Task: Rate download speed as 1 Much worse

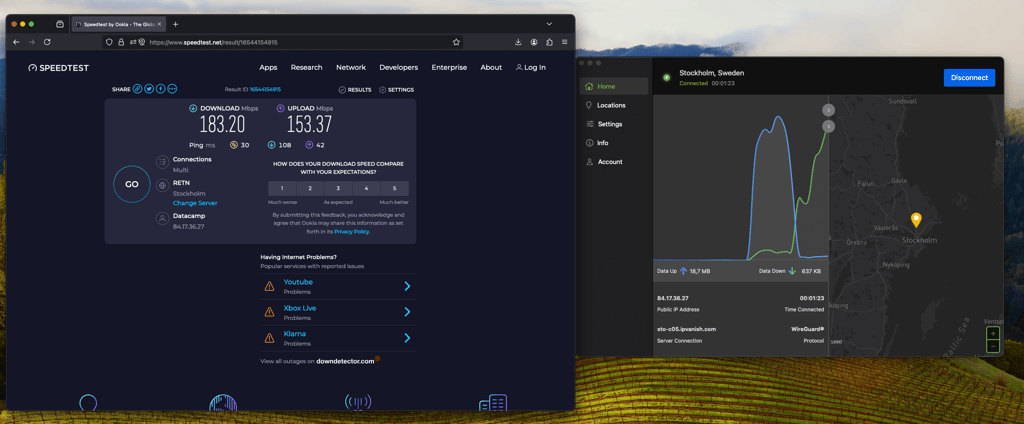Action: [x=282, y=188]
